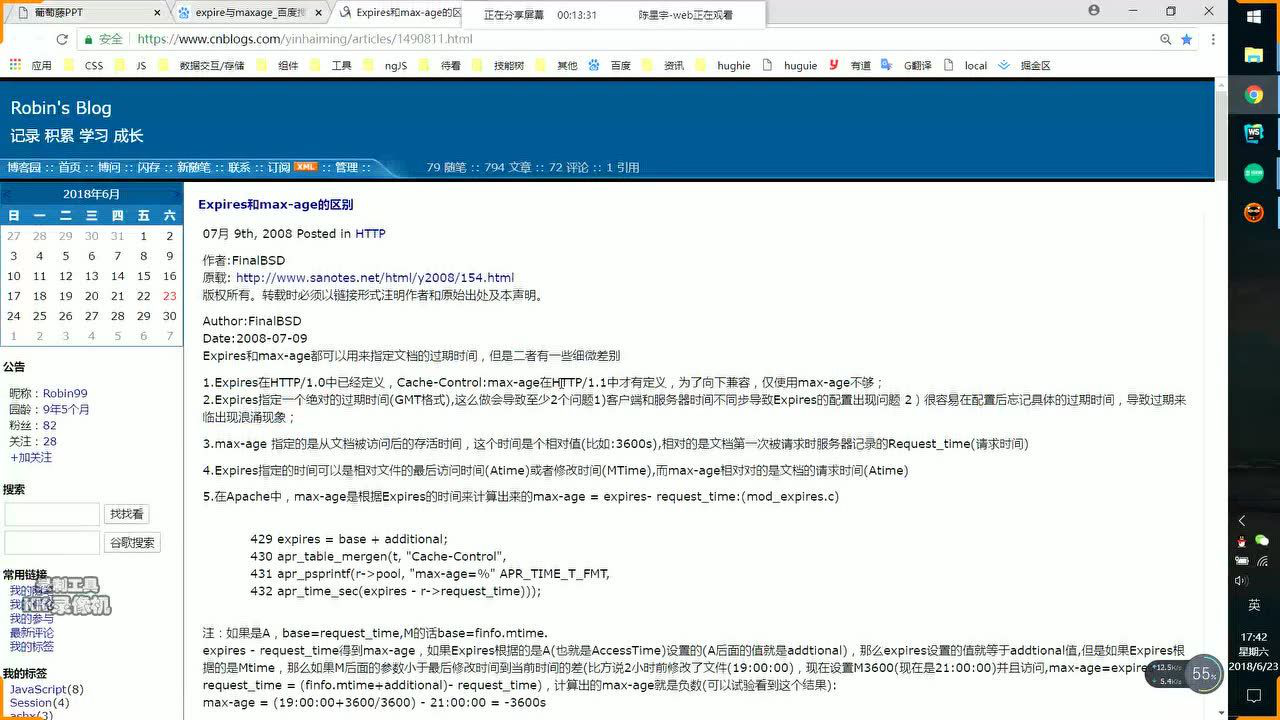The height and width of the screenshot is (720, 1280).
Task: Click the 55% floating speed ball
Action: (x=1205, y=675)
